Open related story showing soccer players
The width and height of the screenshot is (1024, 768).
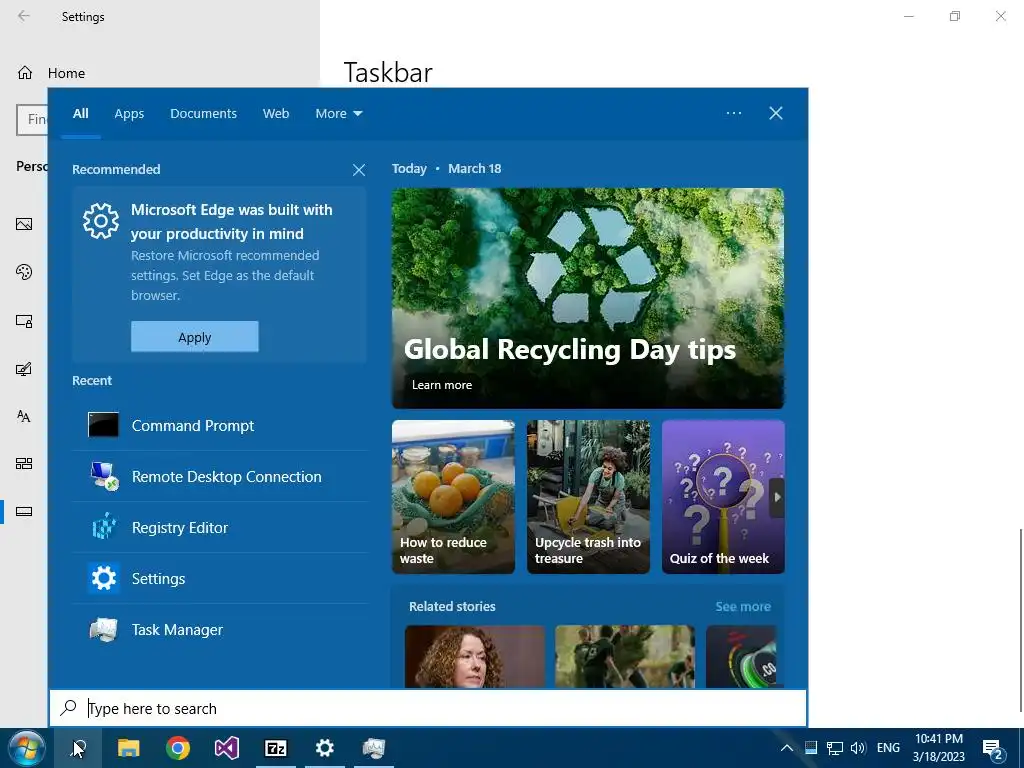click(x=625, y=656)
